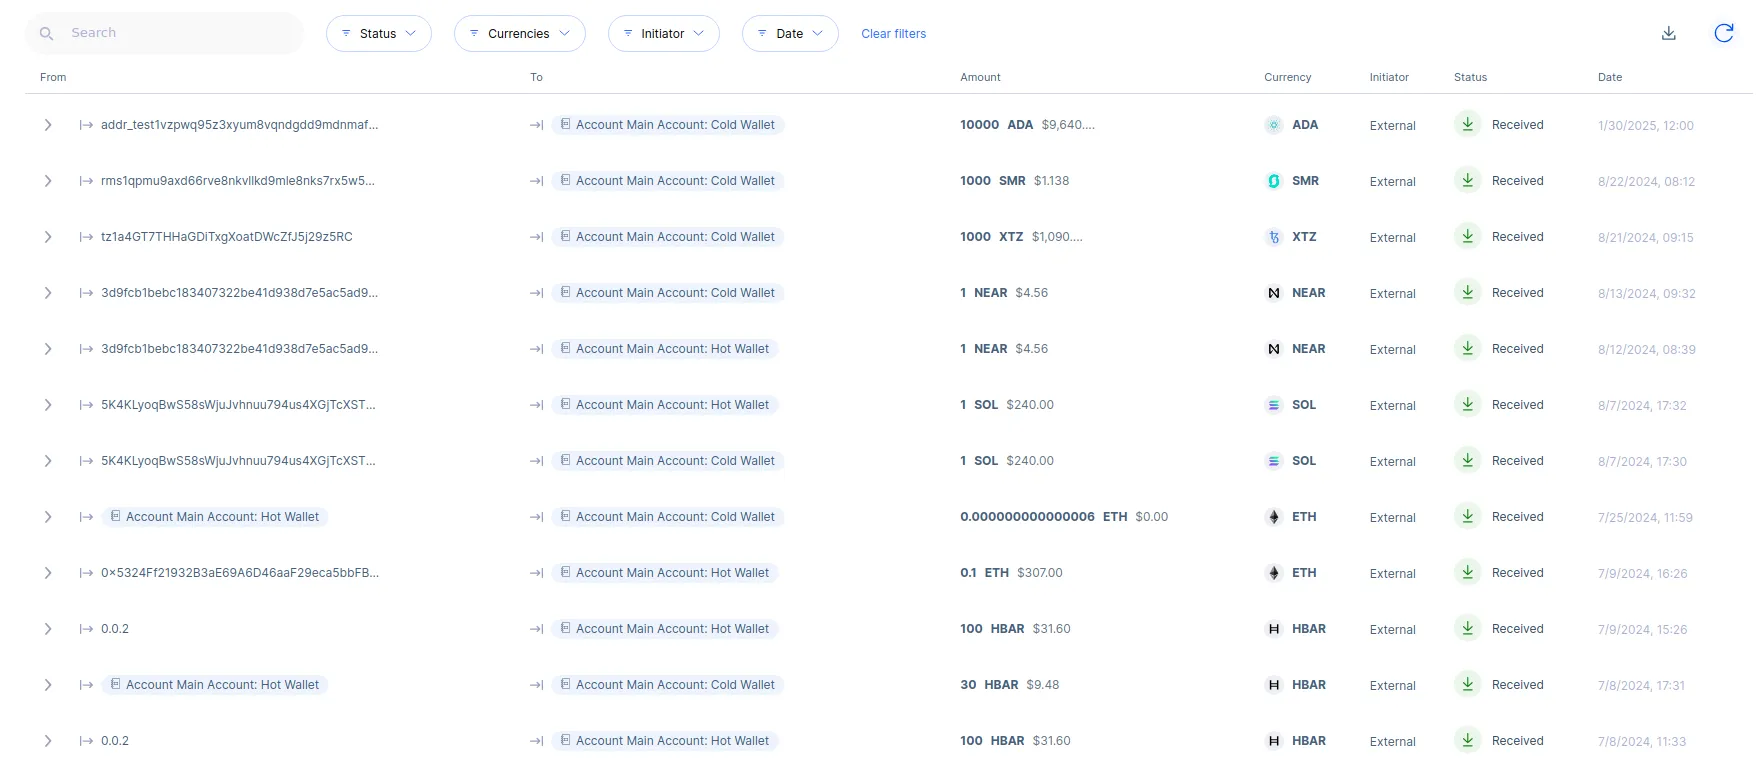
Task: Click the Amount column header
Action: coord(980,77)
